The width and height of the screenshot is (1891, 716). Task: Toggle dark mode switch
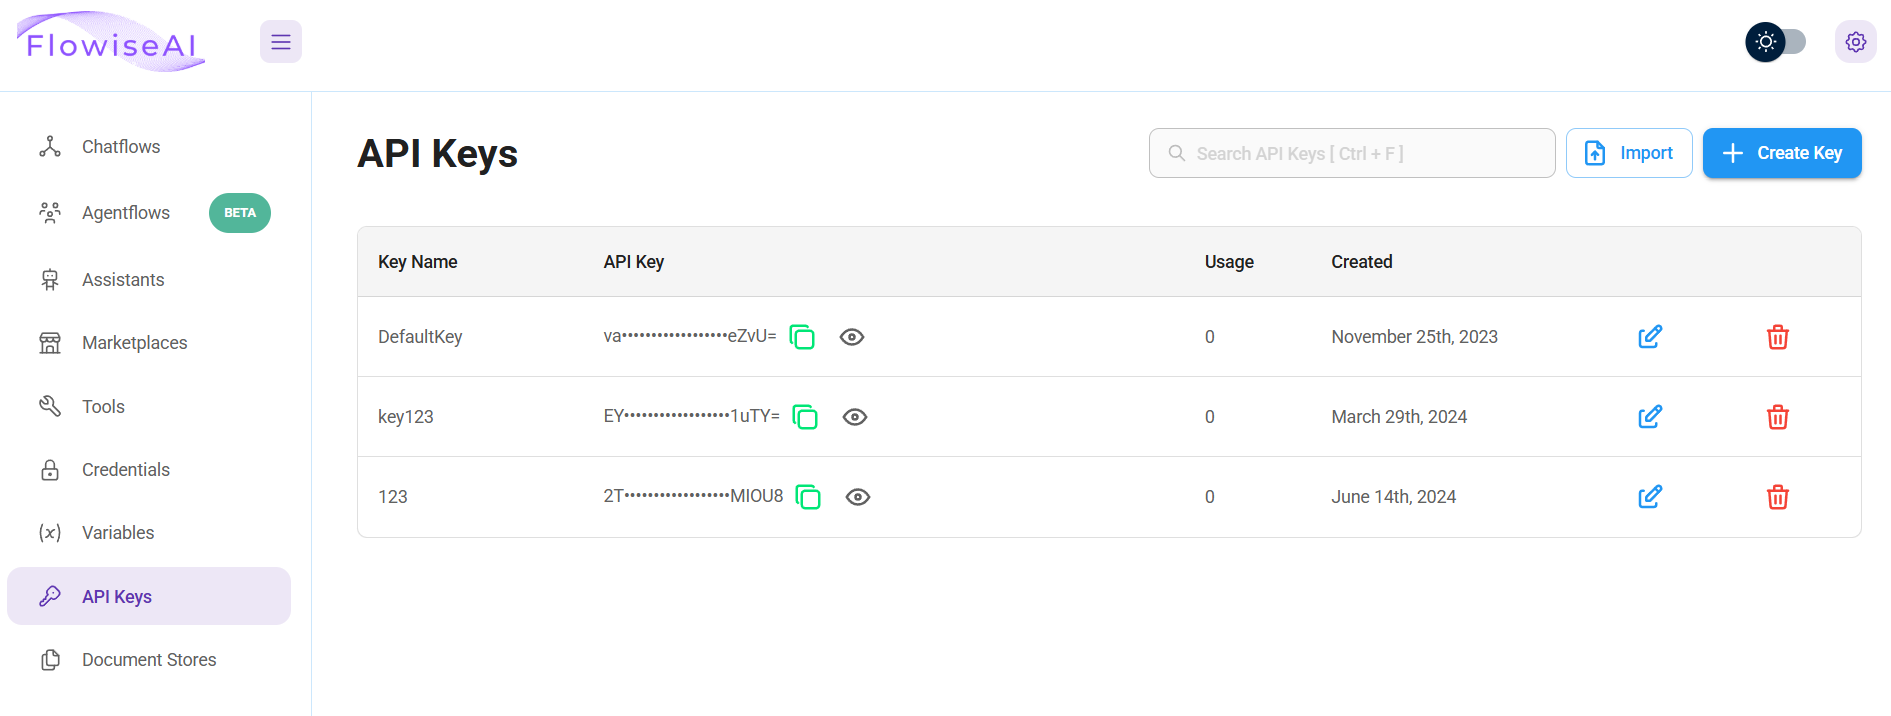(x=1776, y=42)
